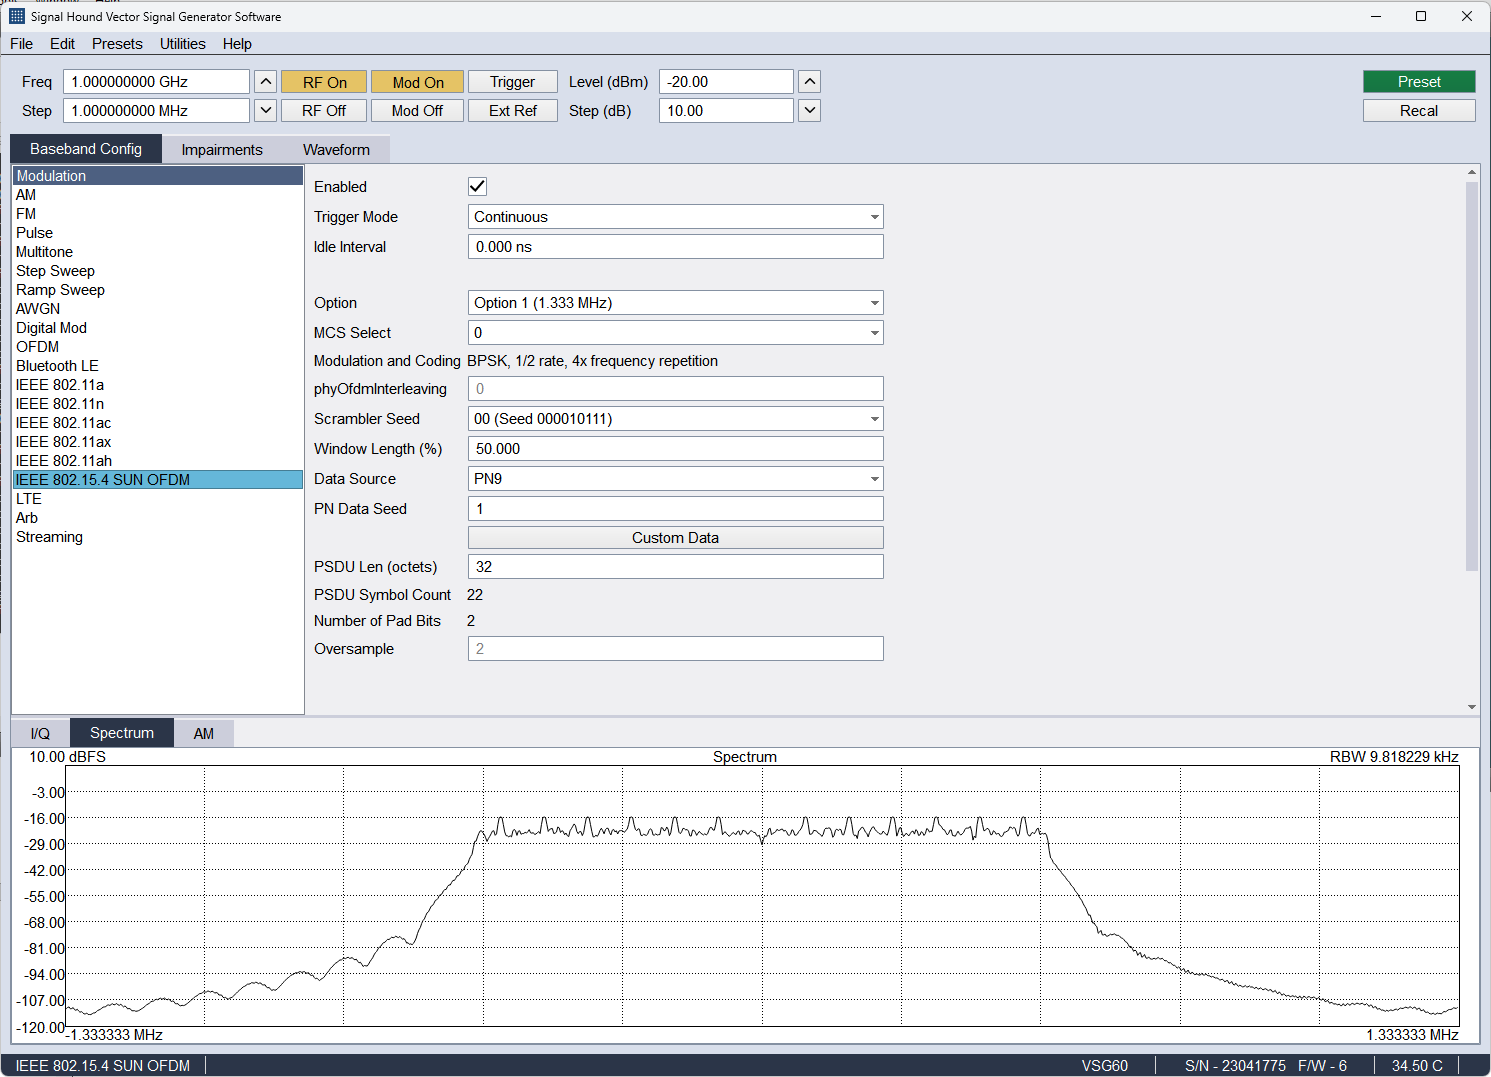Click the Window Length (%) field

675,449
